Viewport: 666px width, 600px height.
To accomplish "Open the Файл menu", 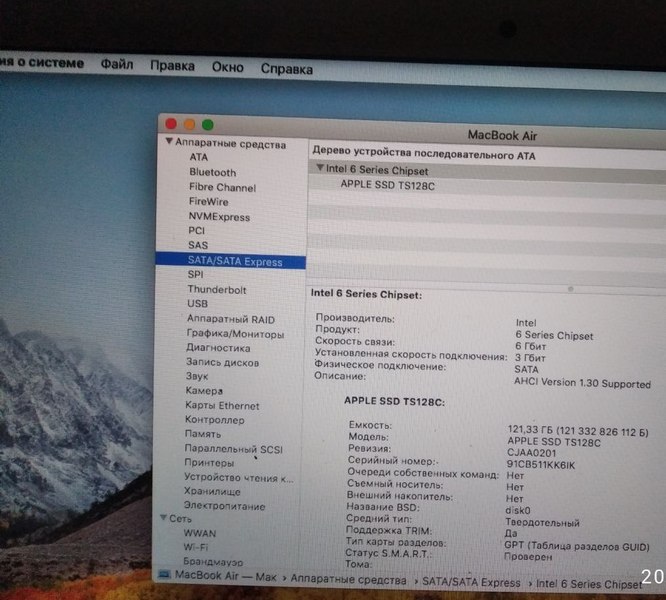I will [x=117, y=65].
